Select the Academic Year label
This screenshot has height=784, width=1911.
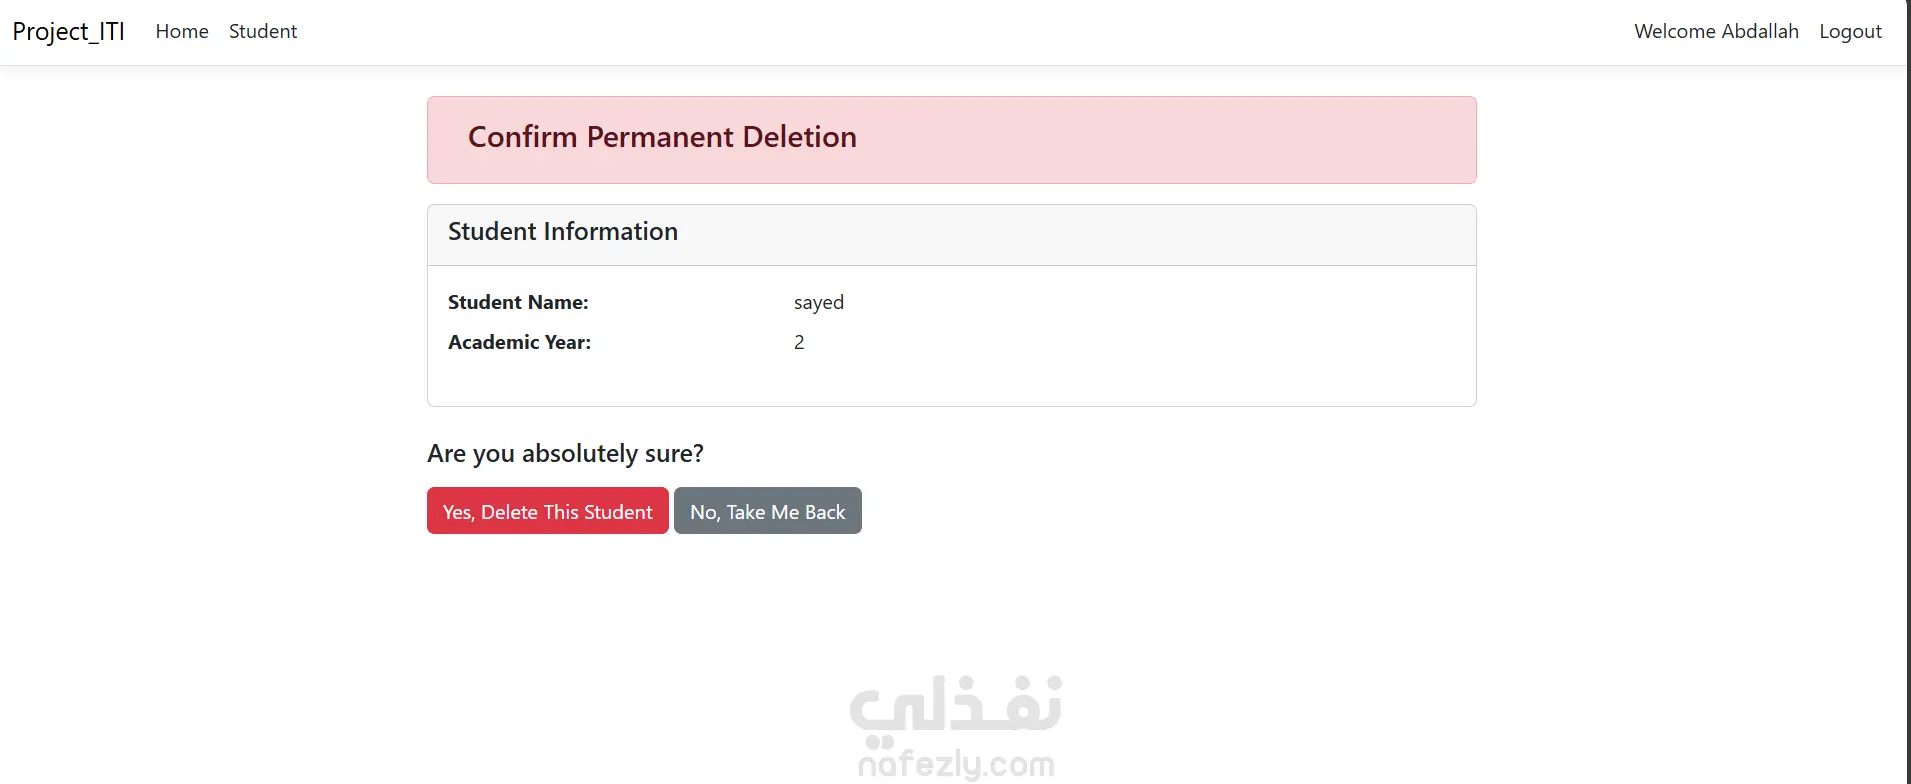pos(519,342)
